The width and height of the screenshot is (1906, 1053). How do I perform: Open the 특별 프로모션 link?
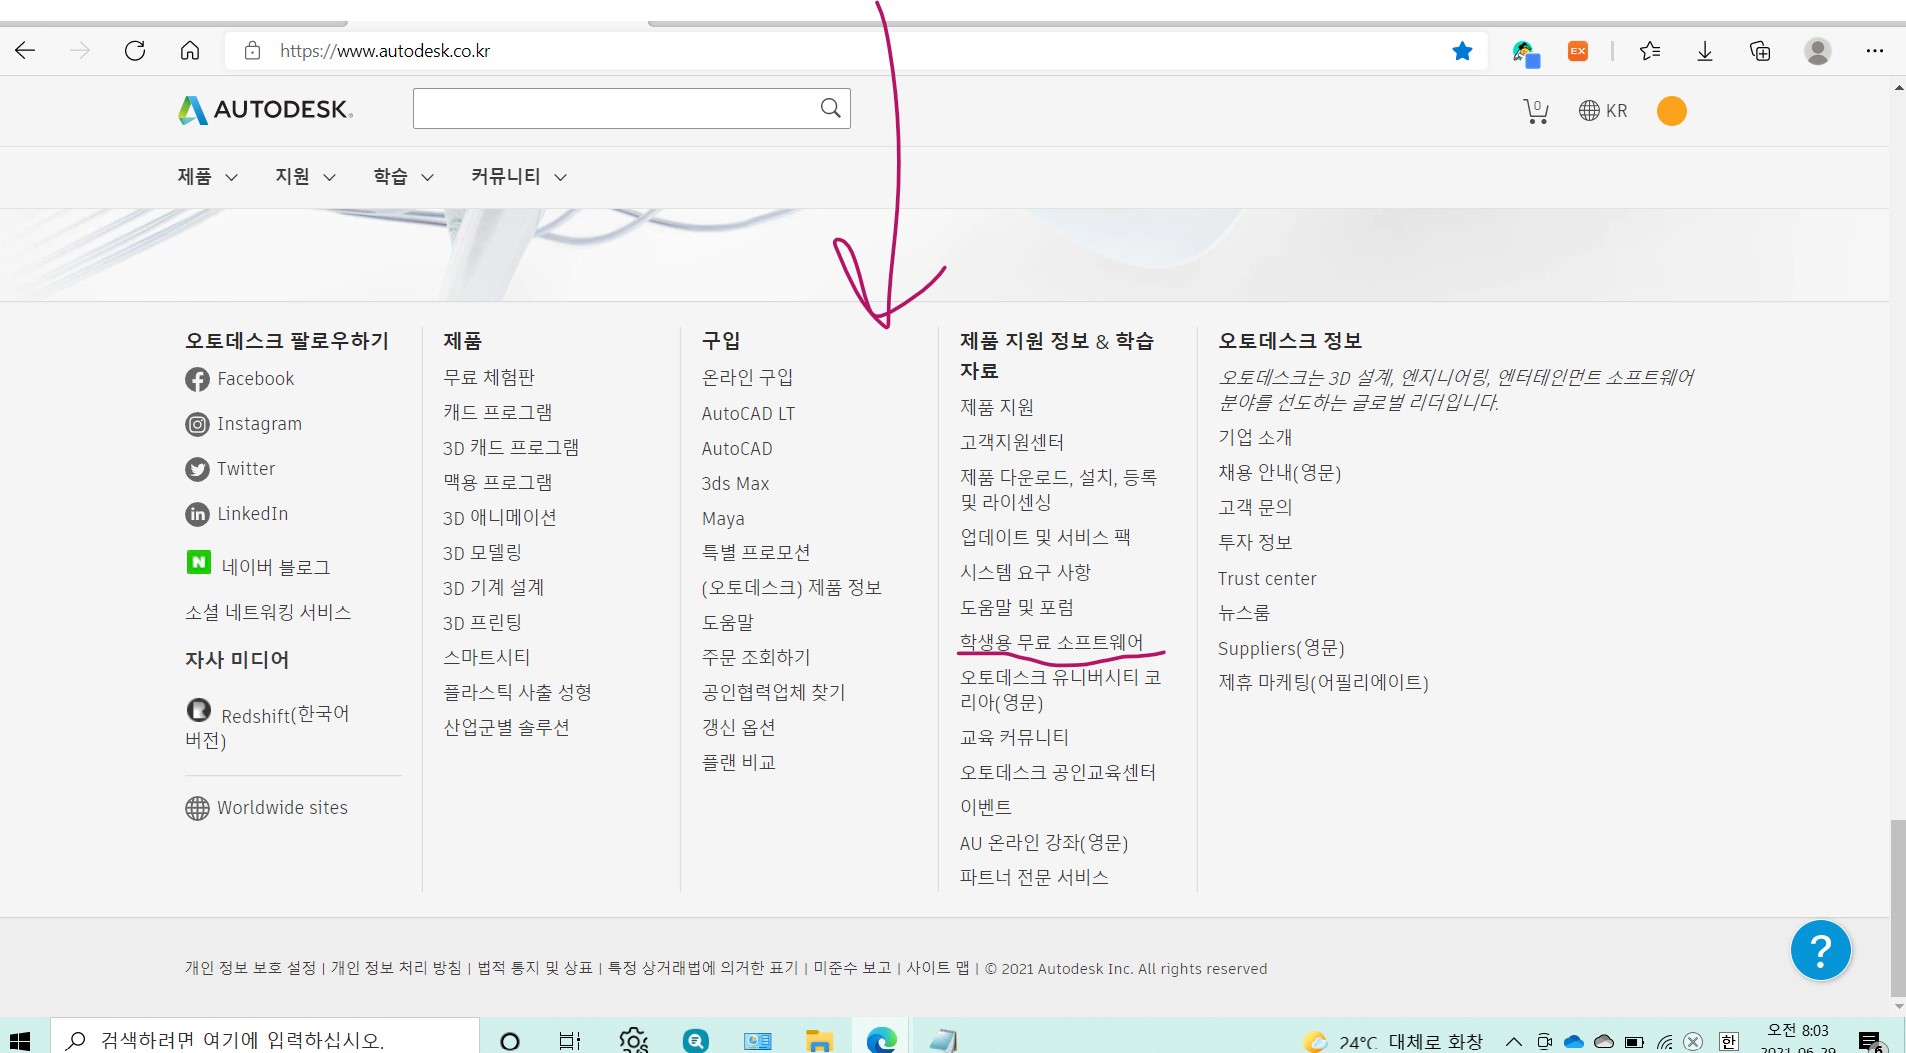tap(756, 552)
